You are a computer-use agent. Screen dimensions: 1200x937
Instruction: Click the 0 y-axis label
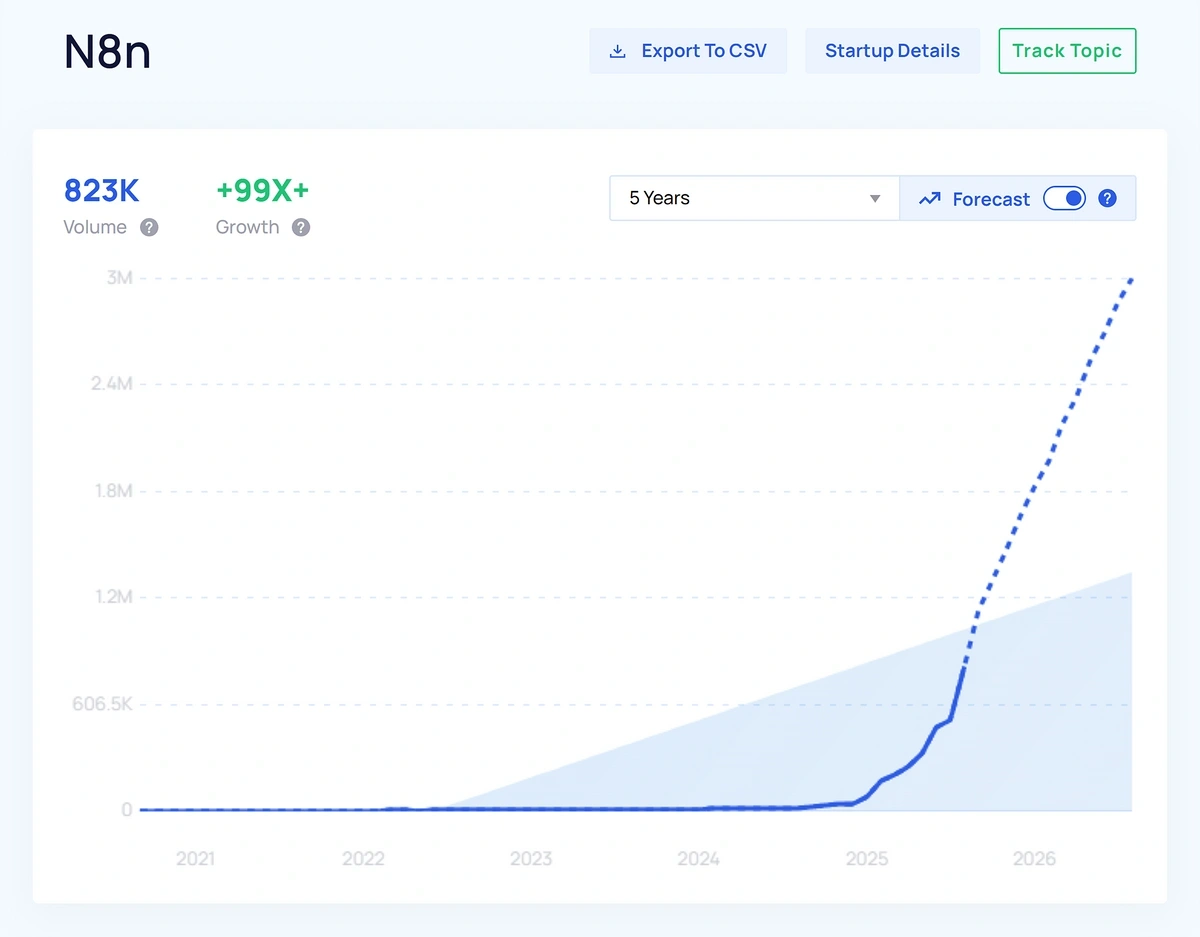[127, 810]
